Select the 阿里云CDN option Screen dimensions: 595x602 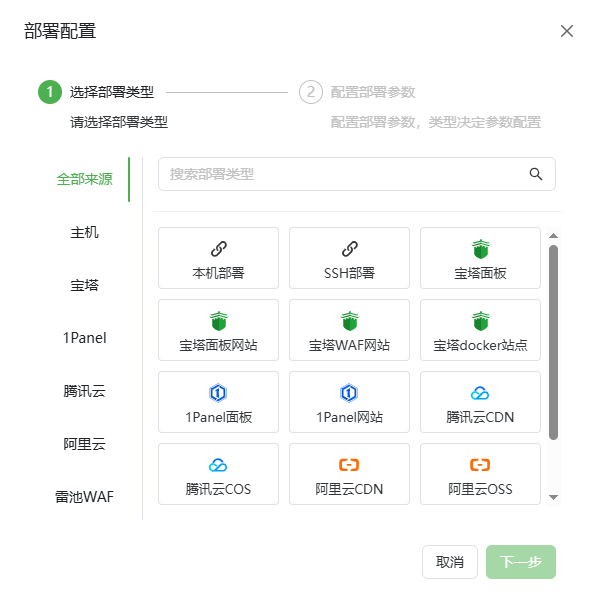point(349,474)
